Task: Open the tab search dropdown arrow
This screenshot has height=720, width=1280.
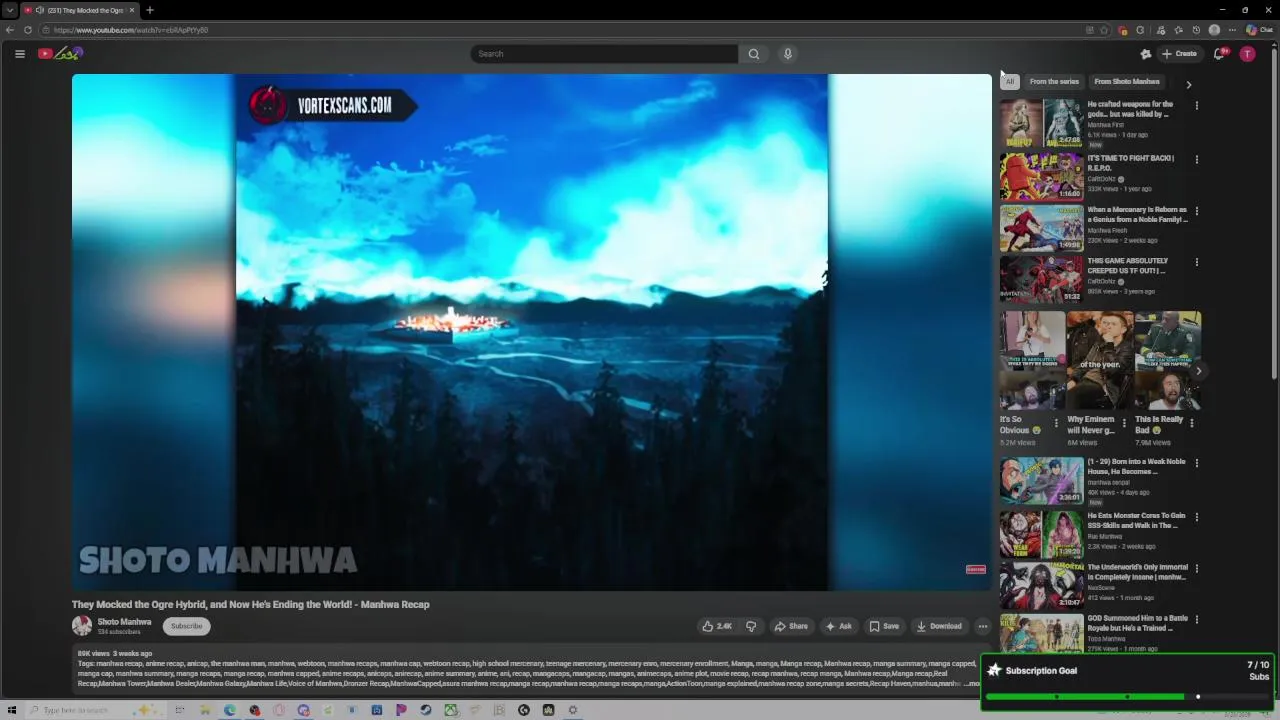Action: tap(9, 10)
